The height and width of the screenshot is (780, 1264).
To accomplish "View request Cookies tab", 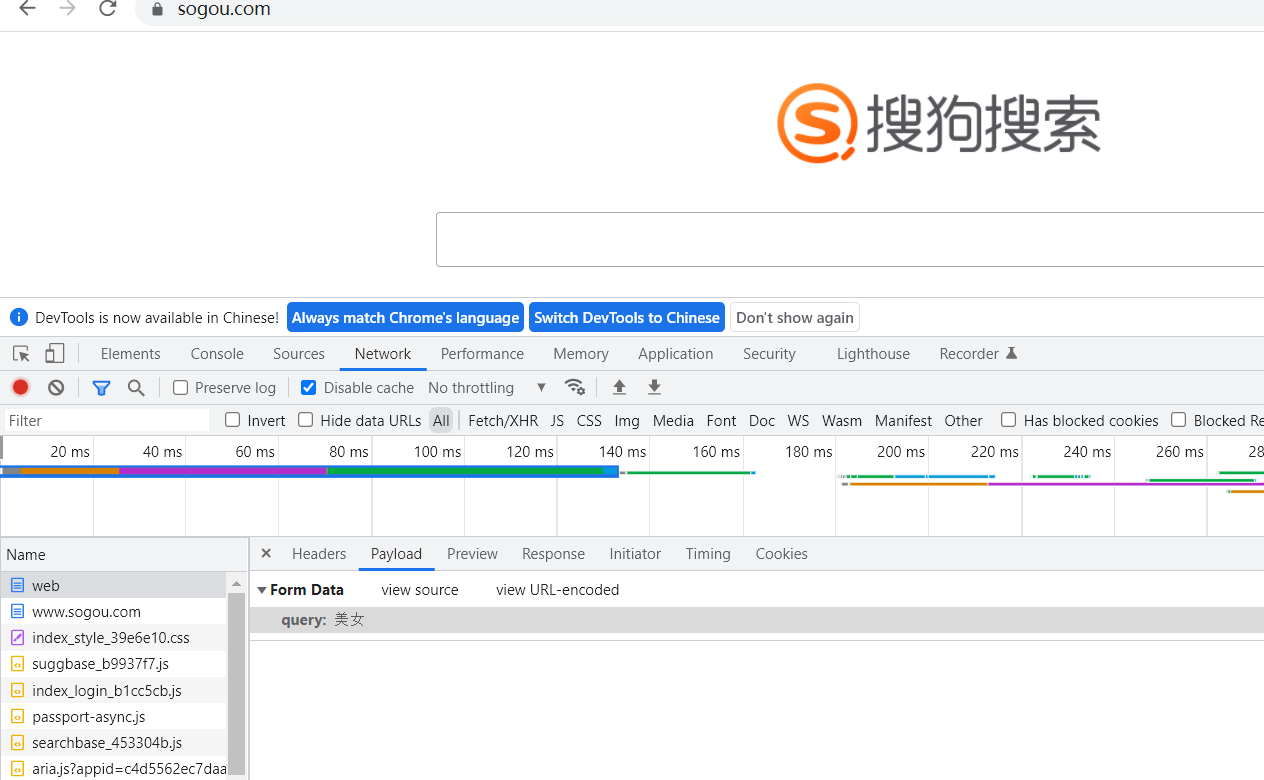I will coord(781,554).
